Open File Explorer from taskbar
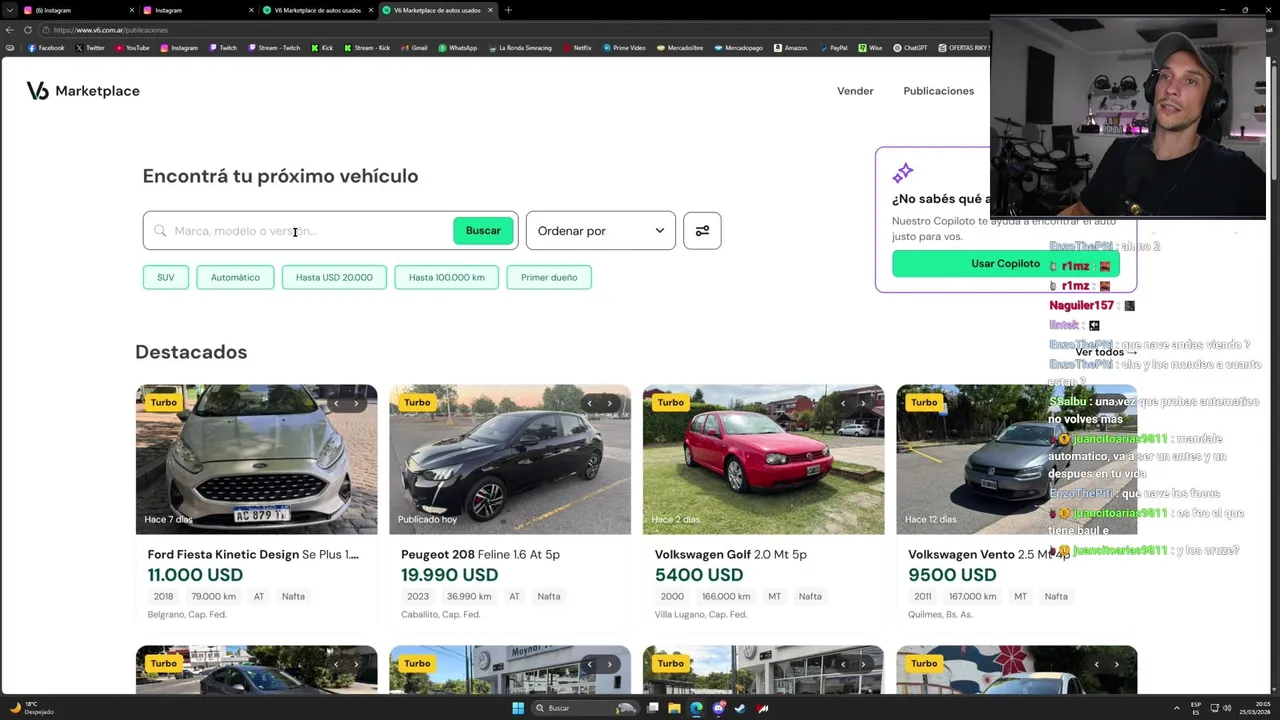The image size is (1280, 720). [x=674, y=708]
